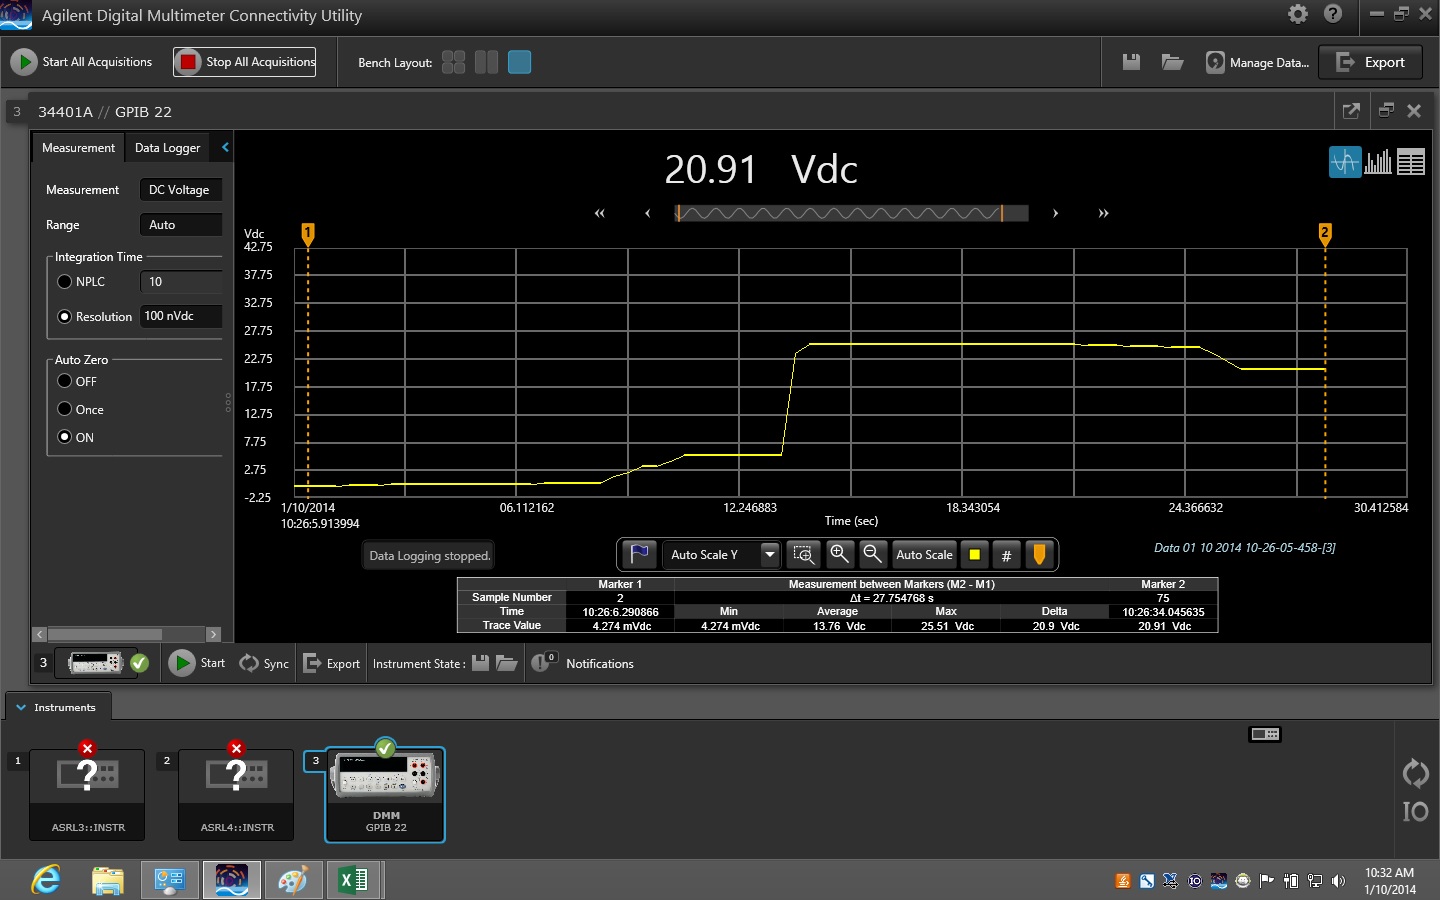Select the NPLC integration time option
The image size is (1440, 900).
click(x=65, y=282)
